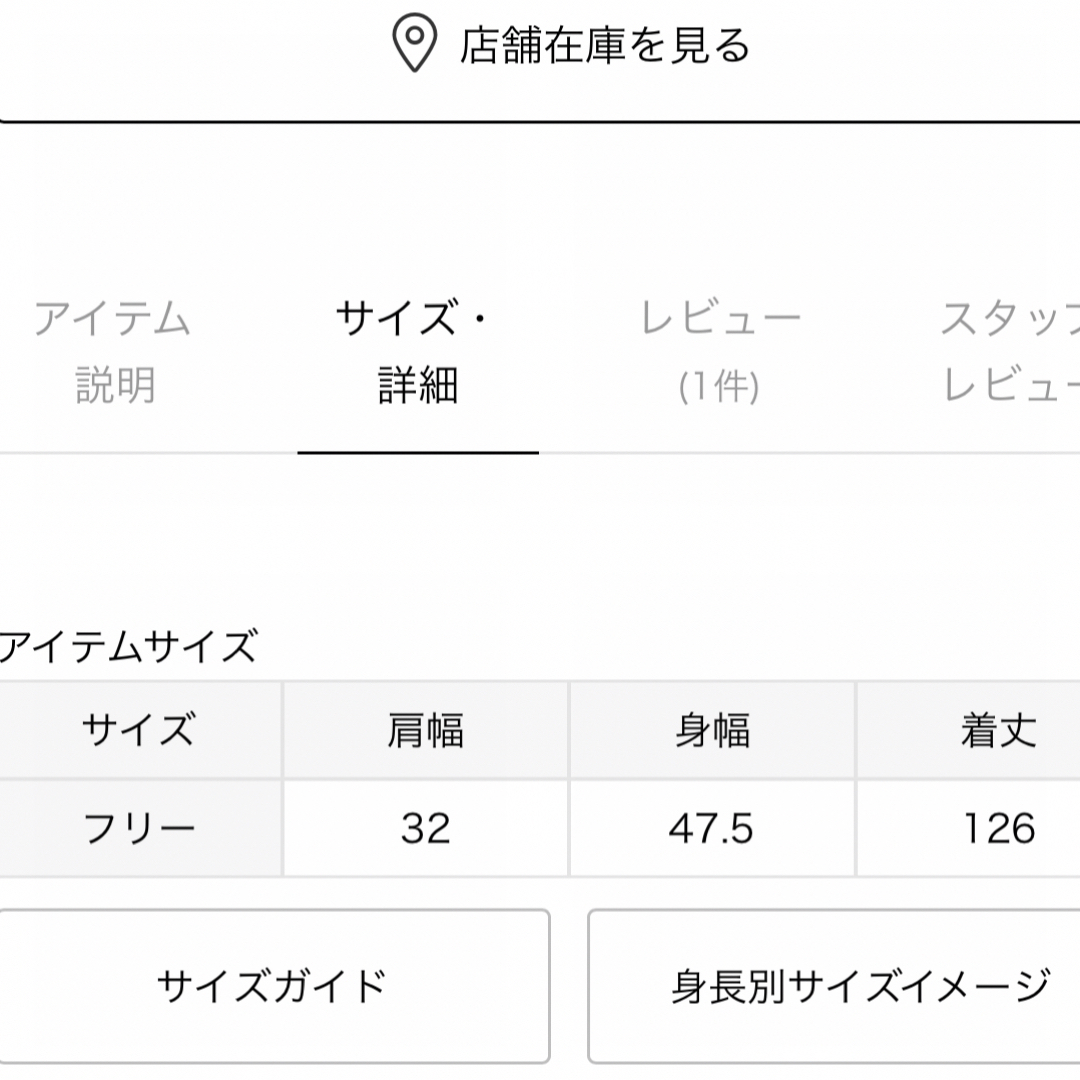Click the 身幅 column header

712,730
